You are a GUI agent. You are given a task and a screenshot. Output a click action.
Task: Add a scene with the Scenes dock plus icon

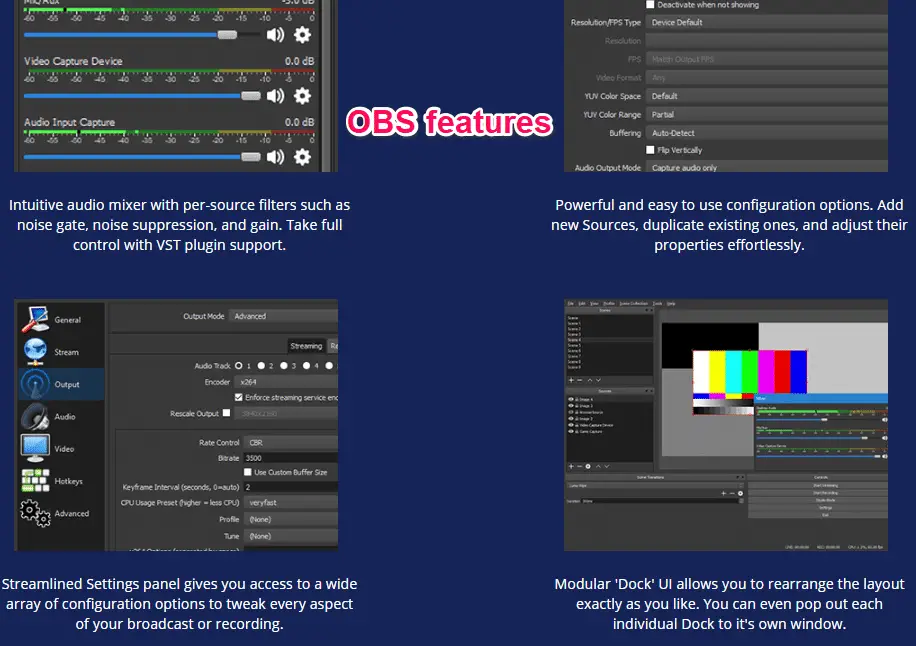pos(571,380)
